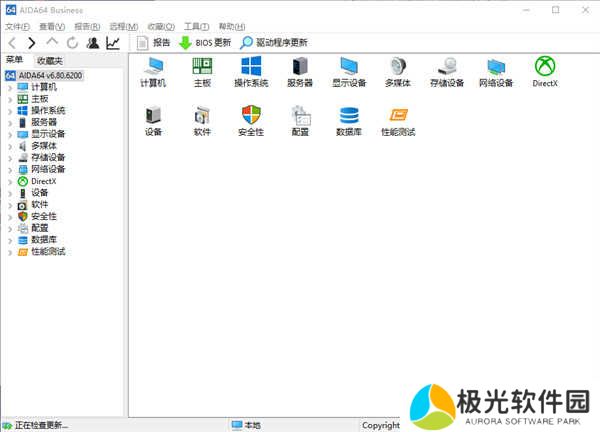The width and height of the screenshot is (600, 432).
Task: Click the refresh arrow in the toolbar
Action: click(x=72, y=43)
